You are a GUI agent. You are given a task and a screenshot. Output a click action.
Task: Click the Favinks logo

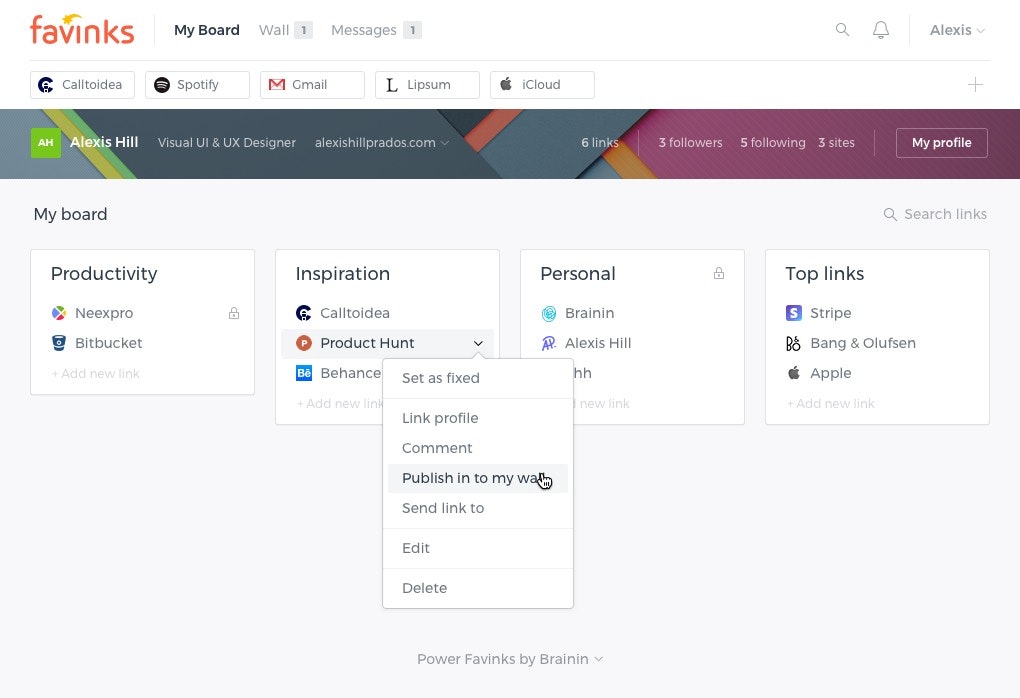(x=82, y=30)
